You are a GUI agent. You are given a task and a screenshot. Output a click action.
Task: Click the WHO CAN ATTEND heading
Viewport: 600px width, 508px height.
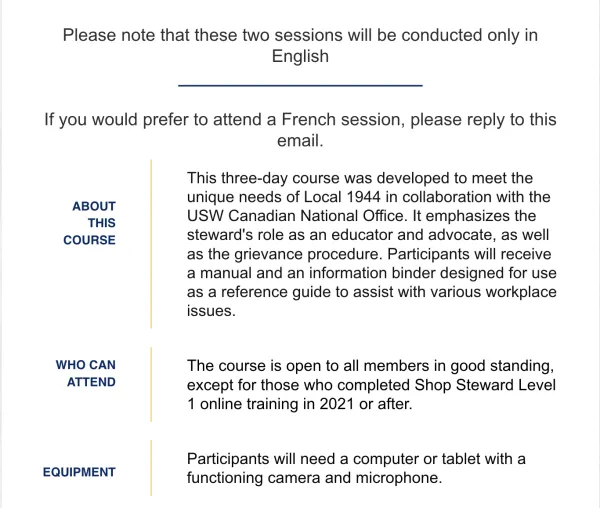[x=86, y=373]
